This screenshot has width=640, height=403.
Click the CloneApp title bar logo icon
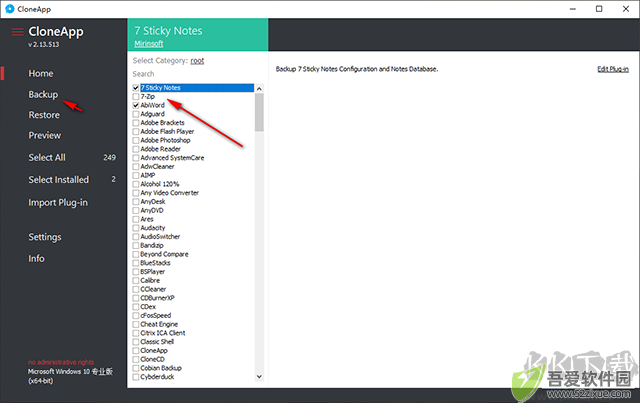(10, 9)
